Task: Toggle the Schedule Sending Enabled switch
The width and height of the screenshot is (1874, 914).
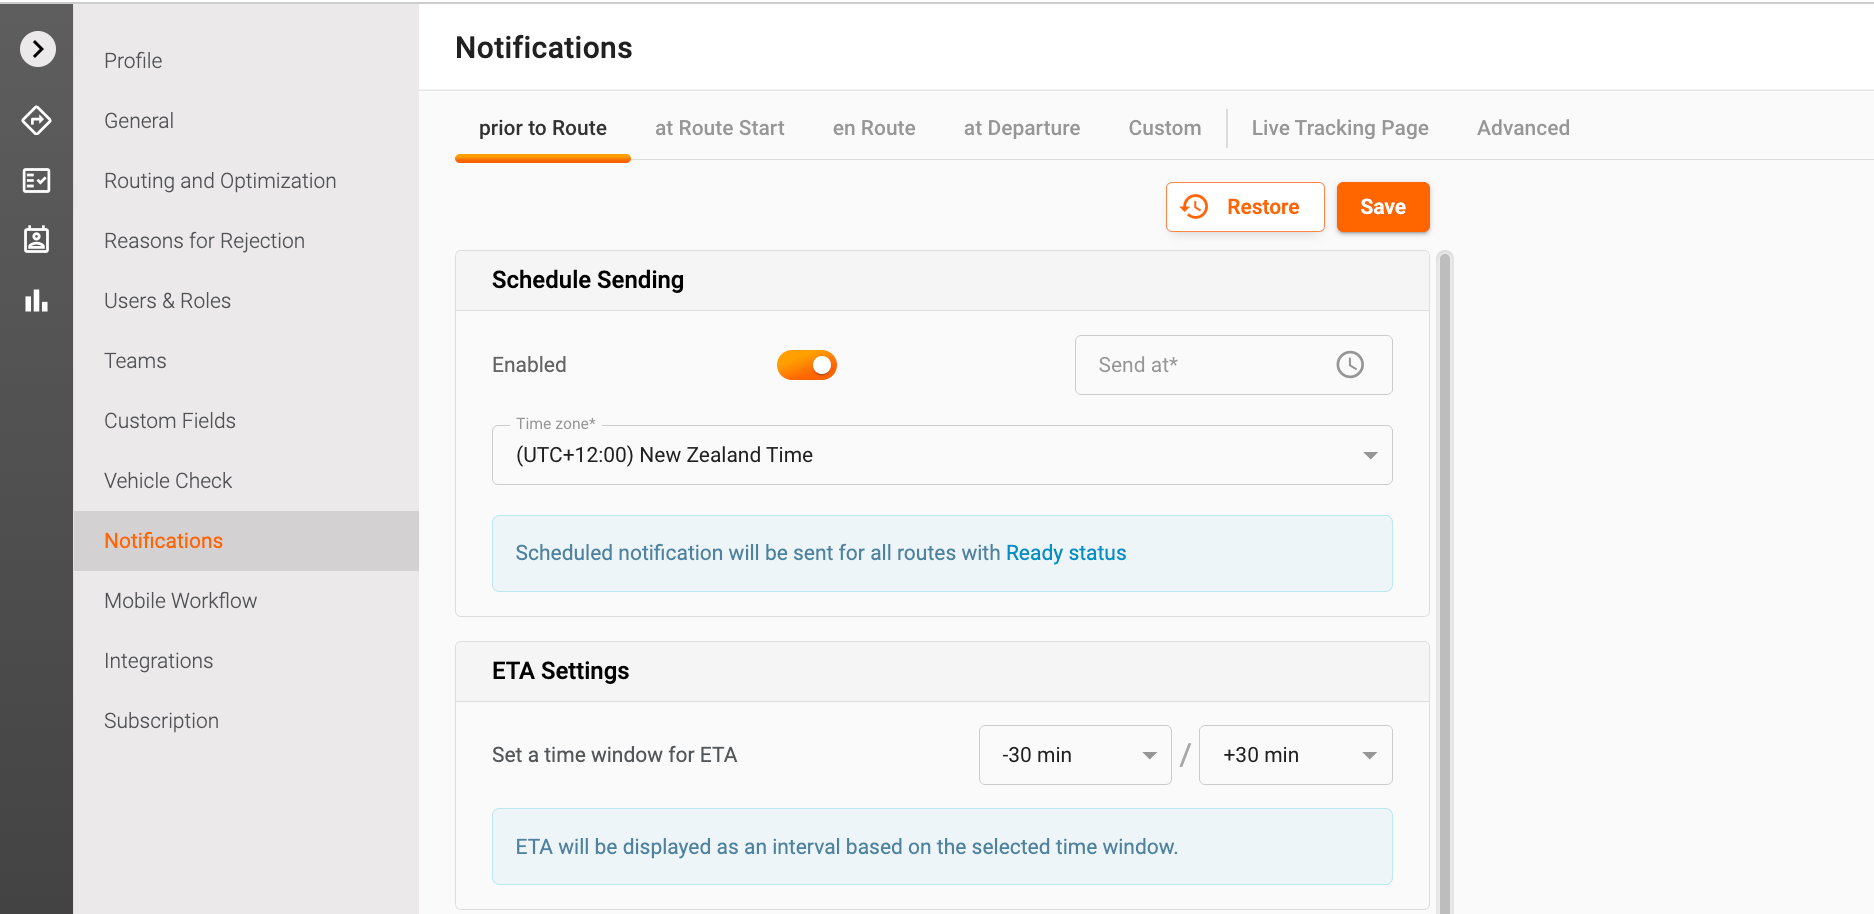Action: (806, 365)
